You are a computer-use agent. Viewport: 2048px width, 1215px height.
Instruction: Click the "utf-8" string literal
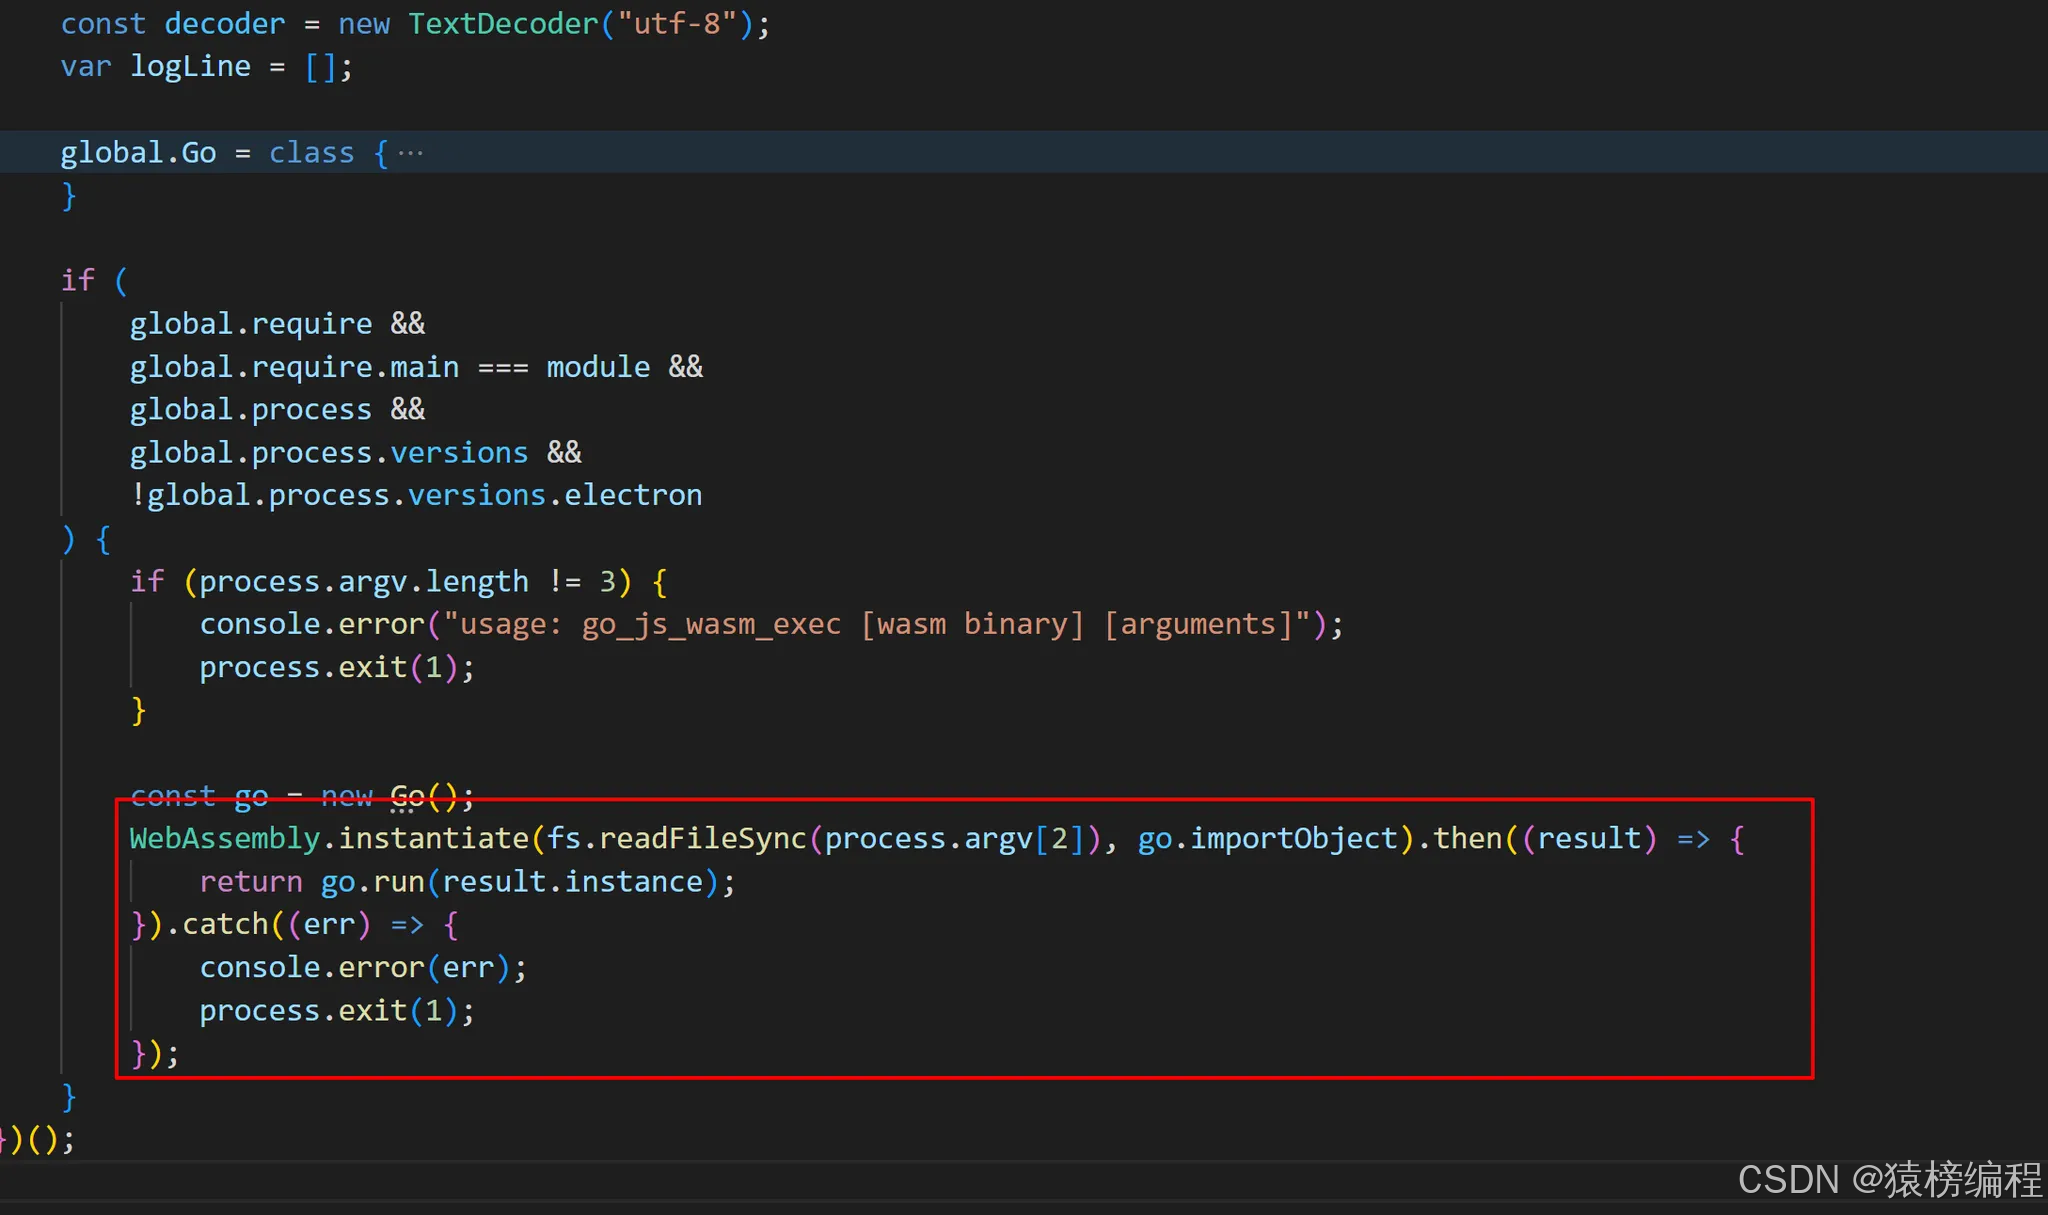677,24
